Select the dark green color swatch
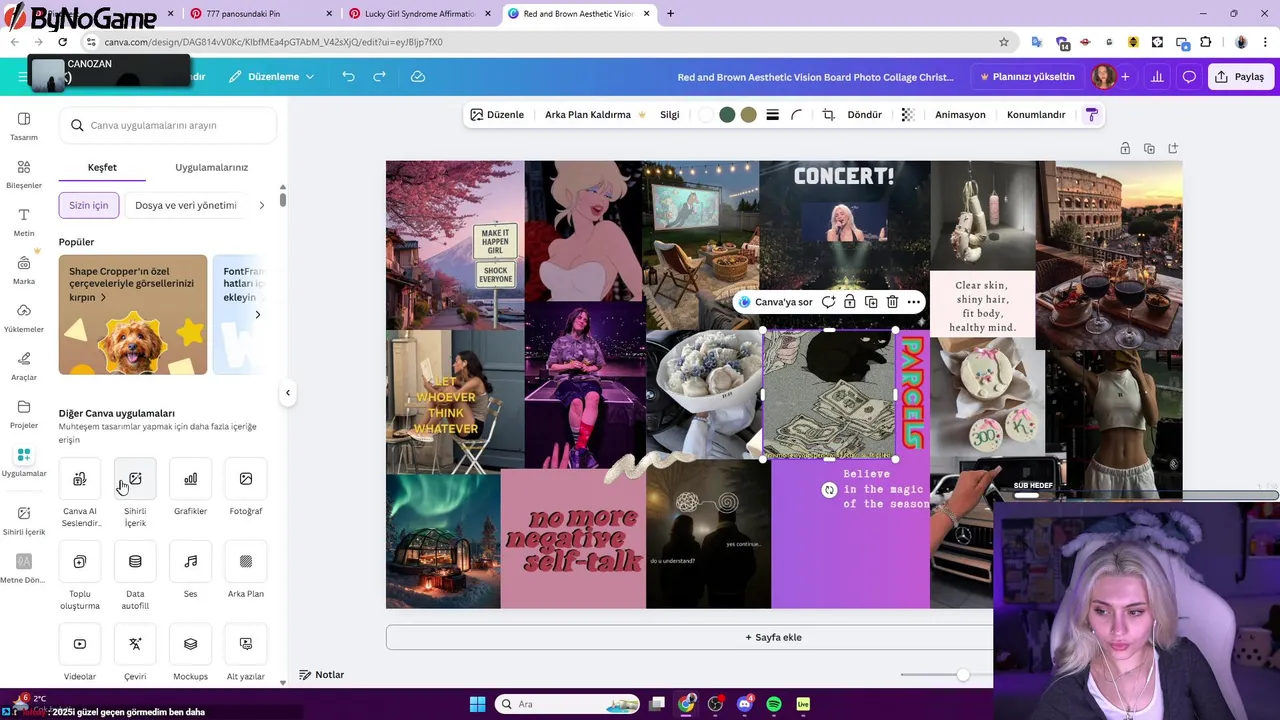 click(x=727, y=115)
